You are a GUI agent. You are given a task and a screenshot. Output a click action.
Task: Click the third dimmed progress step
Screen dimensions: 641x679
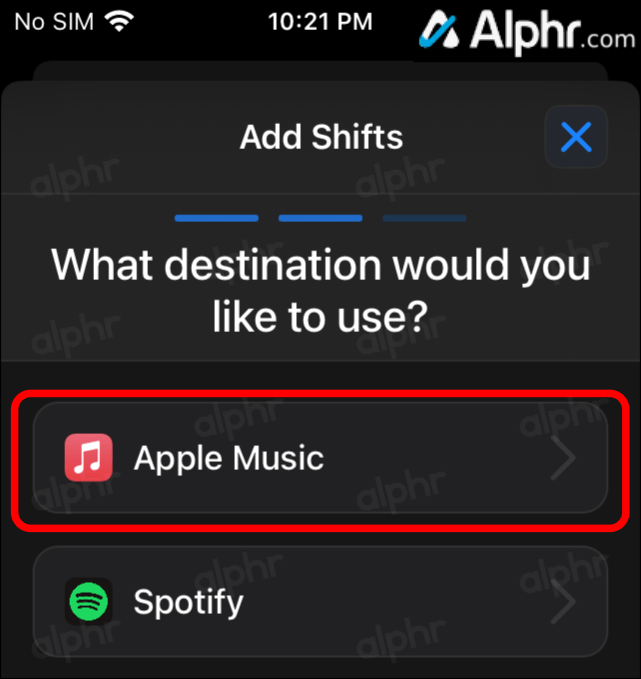[424, 218]
